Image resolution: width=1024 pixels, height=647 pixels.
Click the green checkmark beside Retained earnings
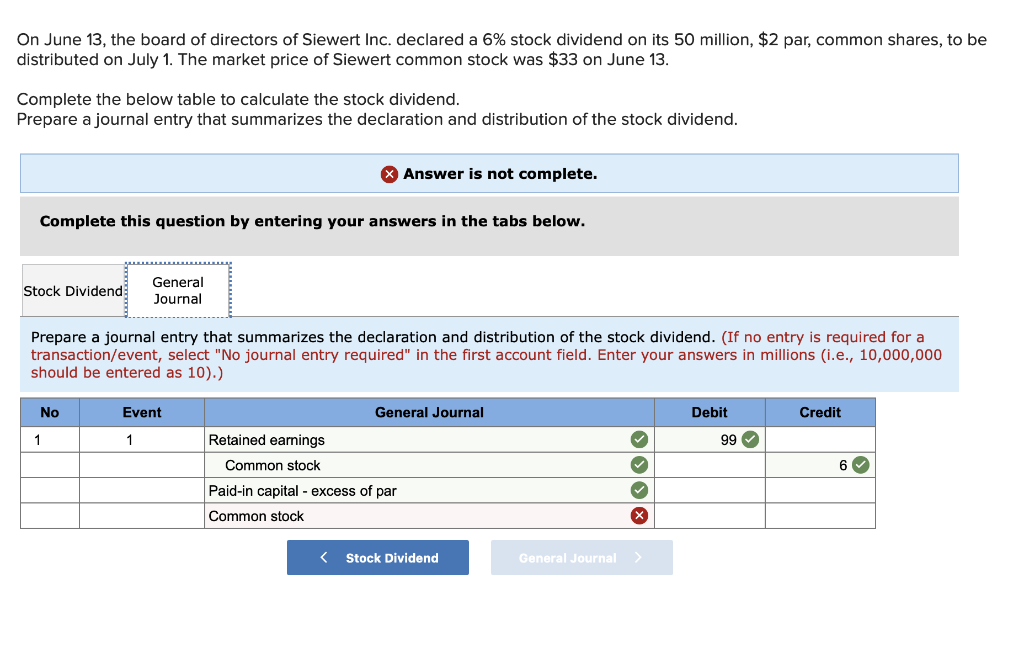click(x=639, y=439)
